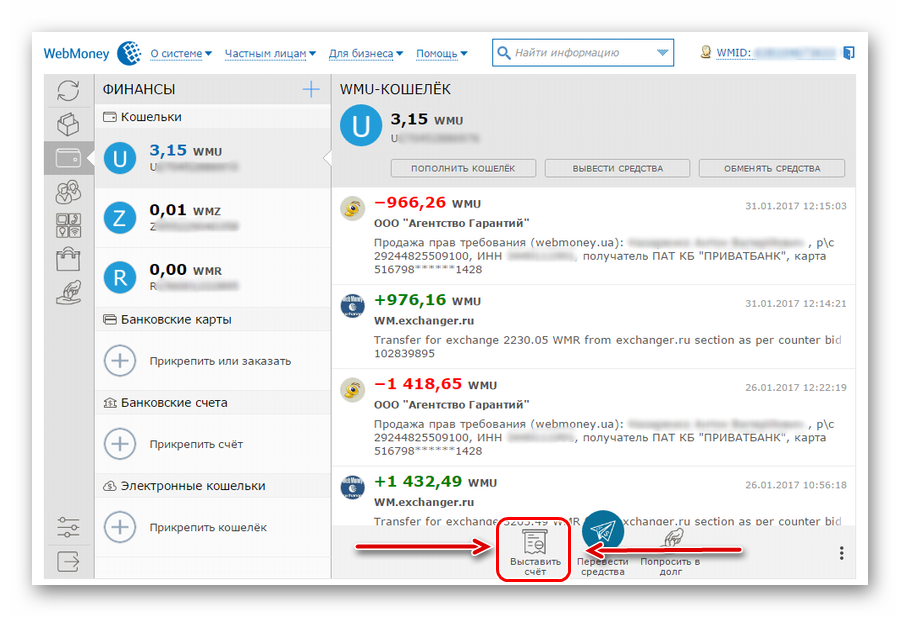The width and height of the screenshot is (900, 617).
Task: Open the shopping bag icon in sidebar
Action: [68, 259]
